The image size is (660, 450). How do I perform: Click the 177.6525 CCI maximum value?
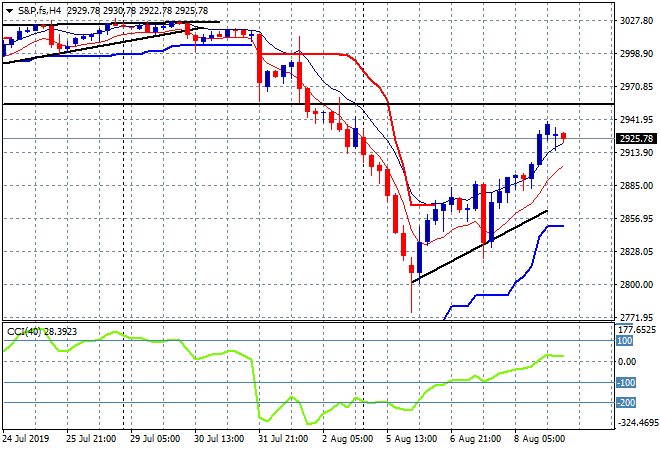(x=636, y=329)
